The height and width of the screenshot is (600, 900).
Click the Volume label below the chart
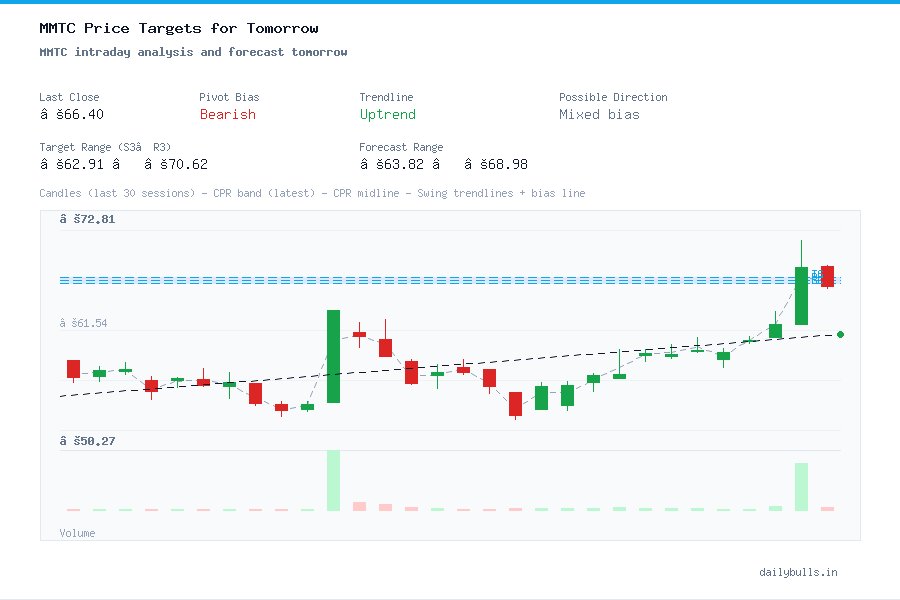point(77,533)
